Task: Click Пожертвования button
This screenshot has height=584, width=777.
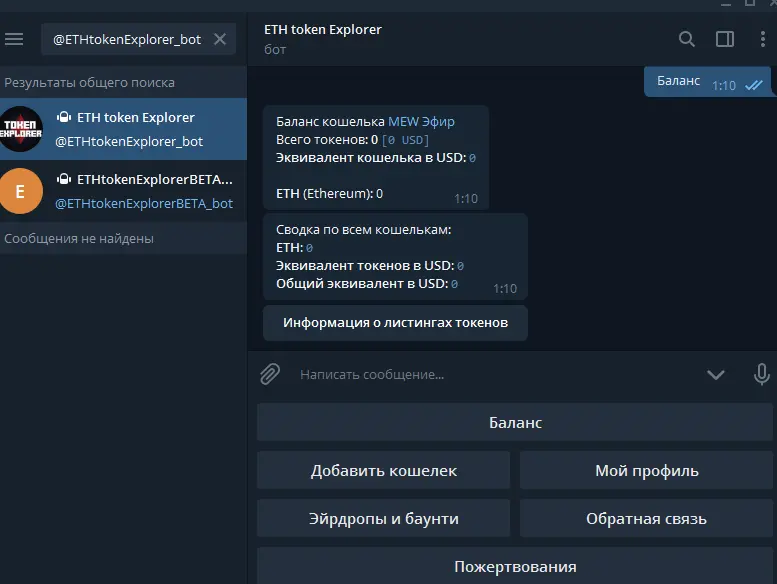Action: tap(515, 566)
